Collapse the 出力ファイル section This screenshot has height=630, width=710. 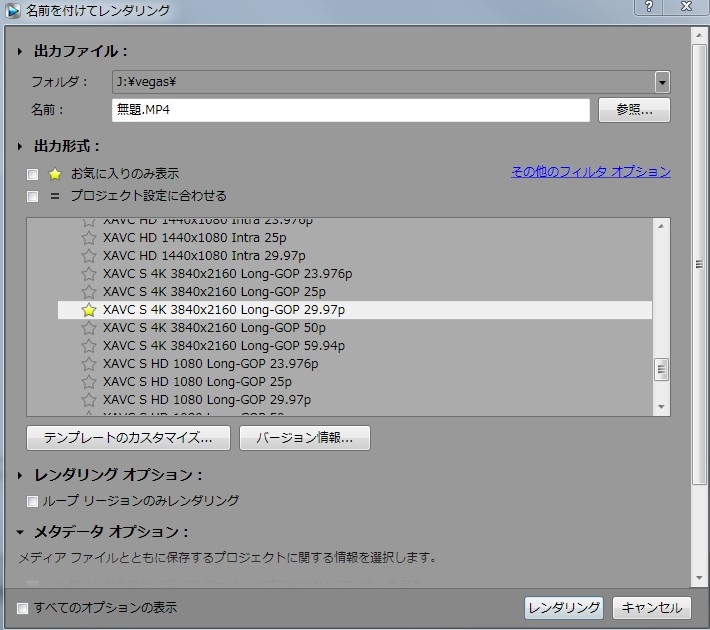pyautogui.click(x=19, y=52)
